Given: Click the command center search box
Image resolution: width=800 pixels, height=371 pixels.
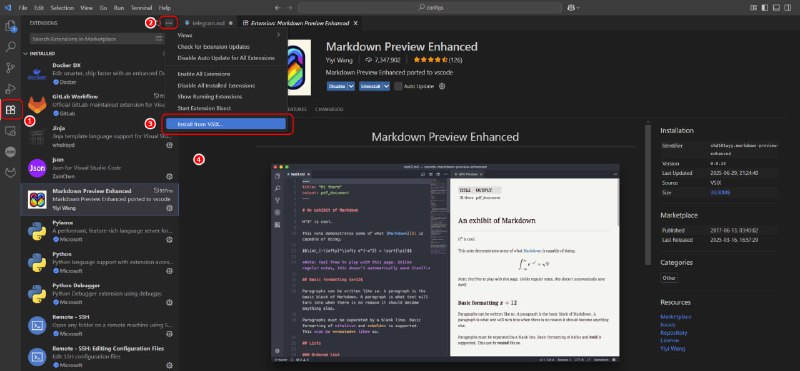Looking at the screenshot, I should click(430, 8).
